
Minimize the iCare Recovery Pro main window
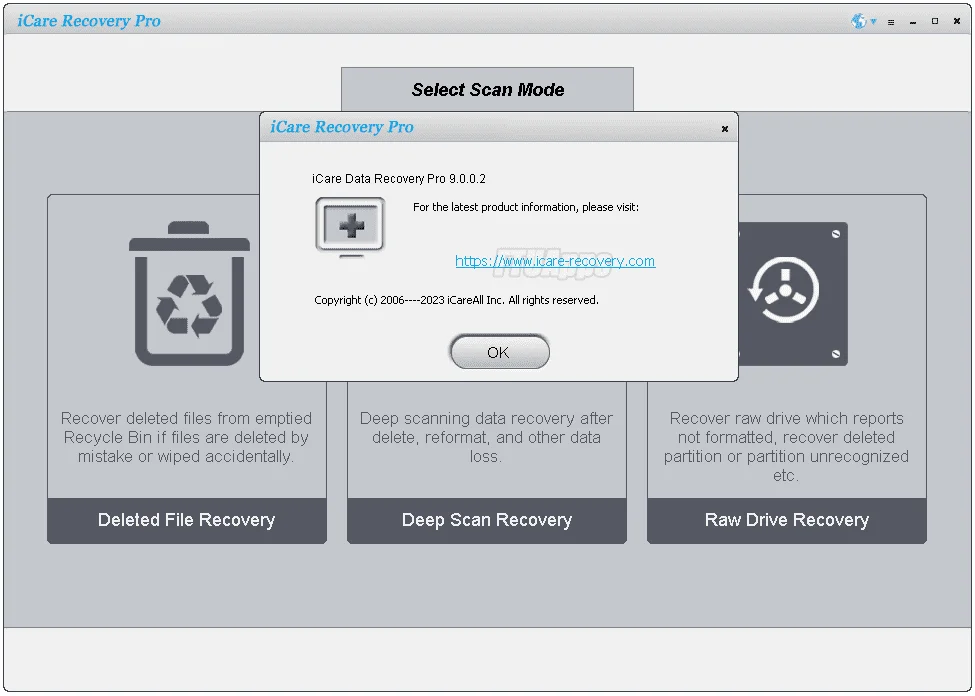tap(913, 22)
